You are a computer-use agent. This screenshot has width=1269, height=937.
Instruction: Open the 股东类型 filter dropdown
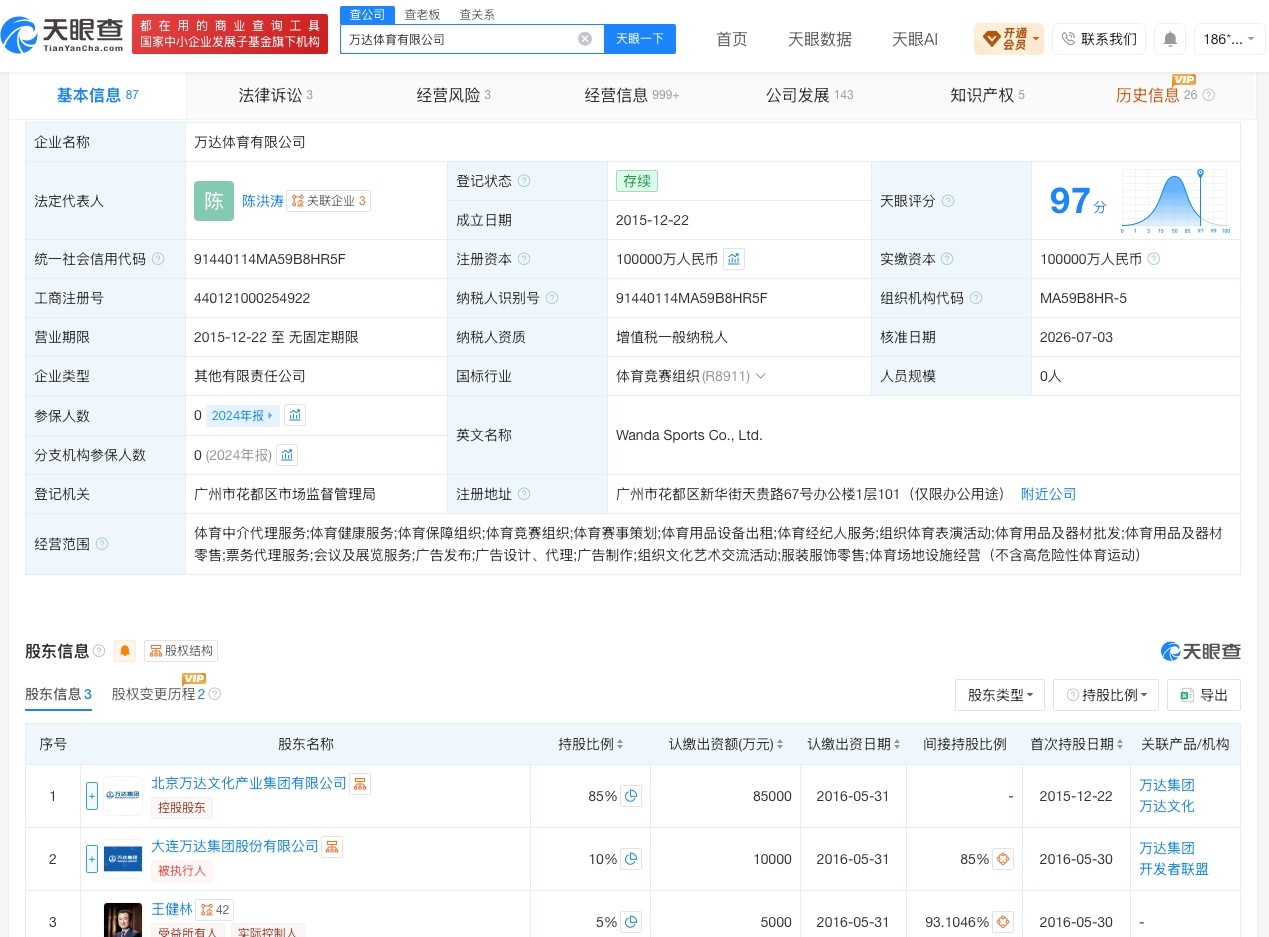tap(1000, 695)
